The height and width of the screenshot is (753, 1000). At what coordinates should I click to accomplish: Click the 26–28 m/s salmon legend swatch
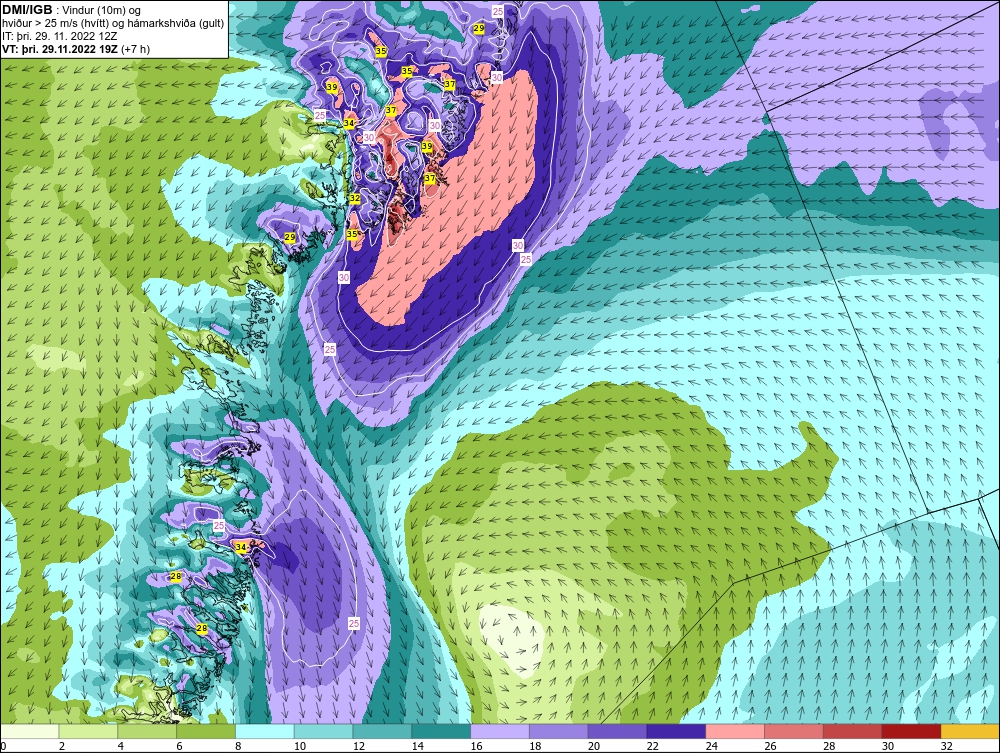[x=794, y=731]
